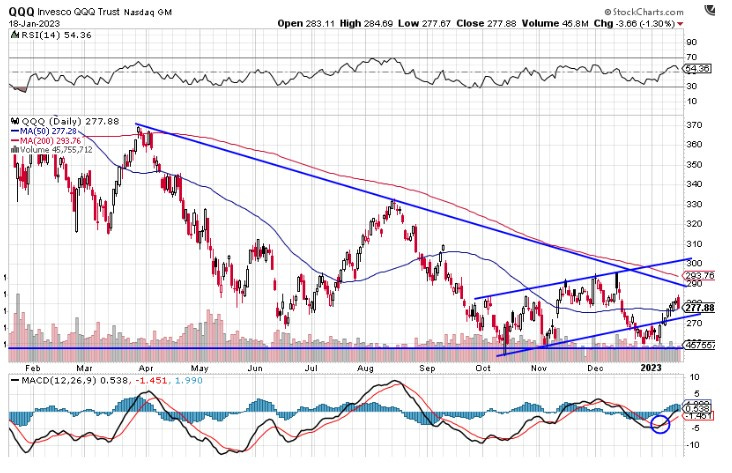Viewport: 732px width, 473px height.
Task: Click the Oct month label on time axis
Action: click(x=483, y=368)
